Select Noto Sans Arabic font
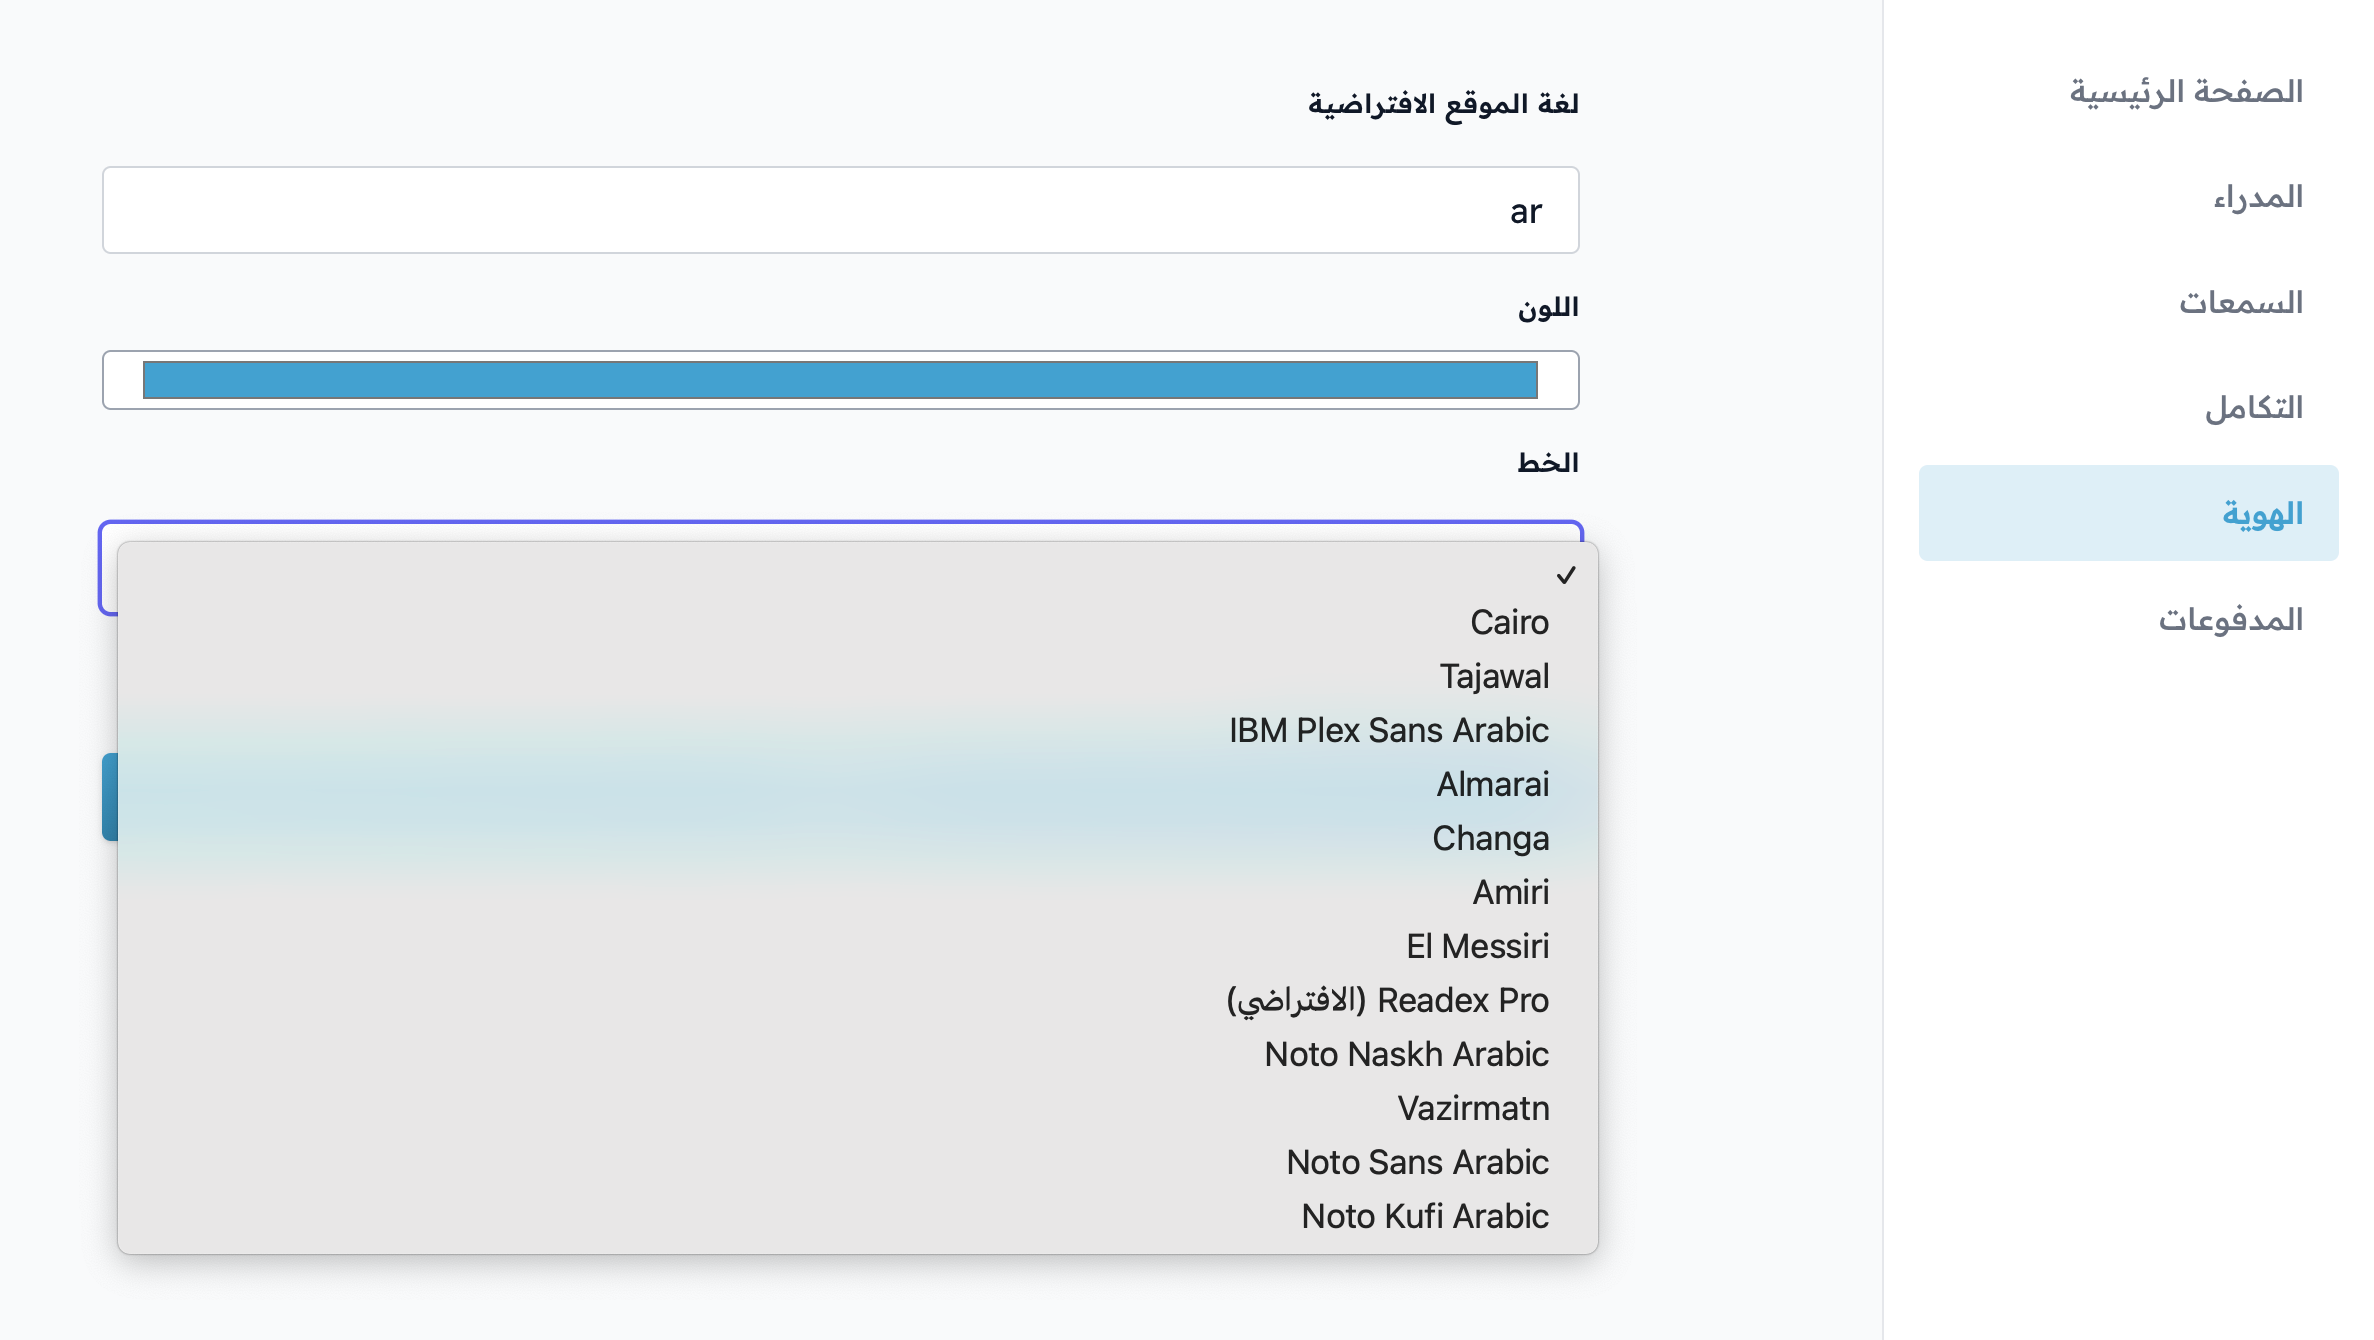This screenshot has height=1340, width=2374. click(x=858, y=1162)
